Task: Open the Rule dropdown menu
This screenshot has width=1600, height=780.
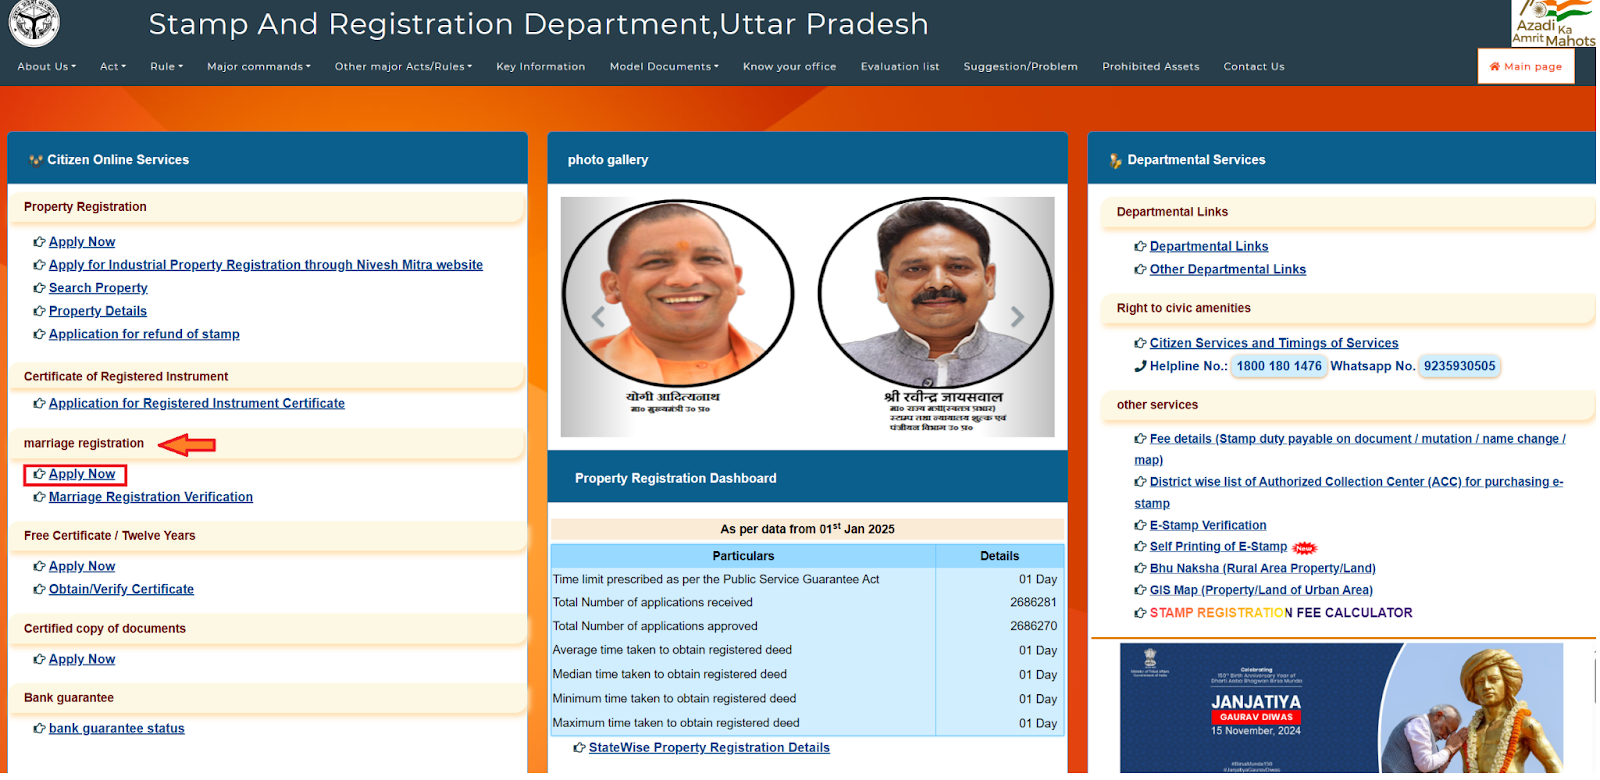Action: 166,67
